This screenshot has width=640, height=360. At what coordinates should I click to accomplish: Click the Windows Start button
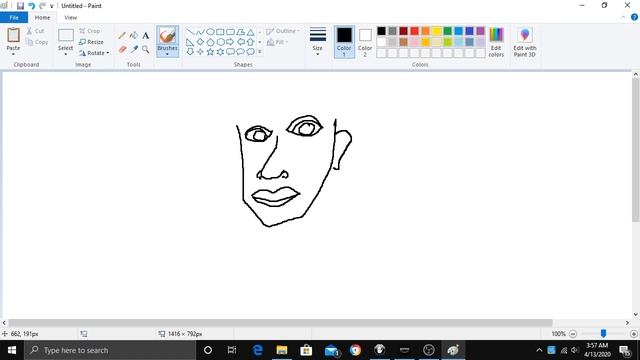click(12, 350)
